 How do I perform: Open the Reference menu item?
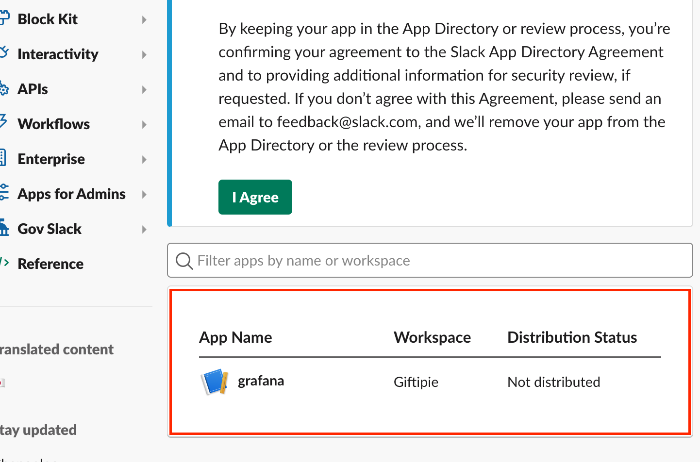[50, 264]
